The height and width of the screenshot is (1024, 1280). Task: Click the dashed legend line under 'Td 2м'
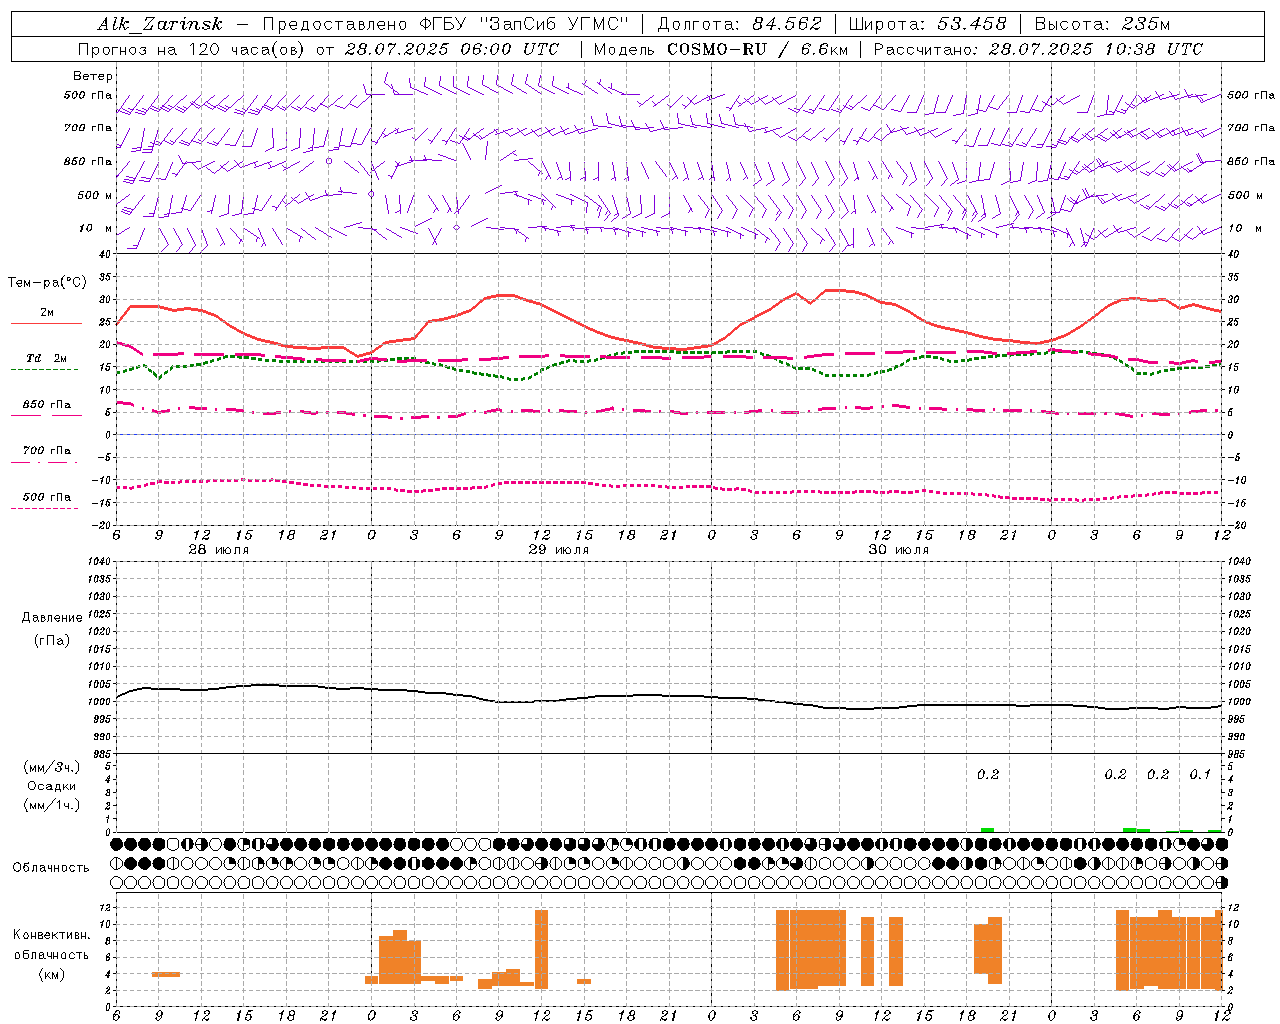45,369
